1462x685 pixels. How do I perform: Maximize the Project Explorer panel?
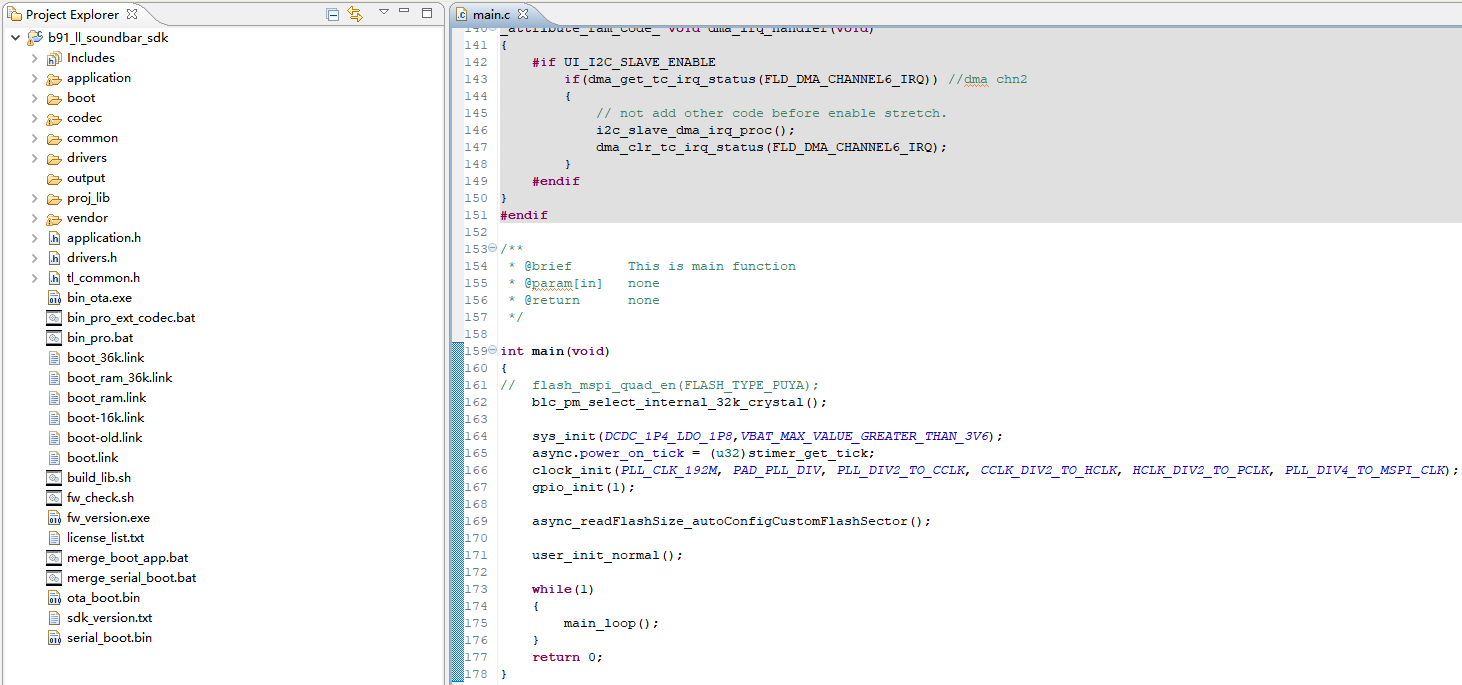pos(427,13)
